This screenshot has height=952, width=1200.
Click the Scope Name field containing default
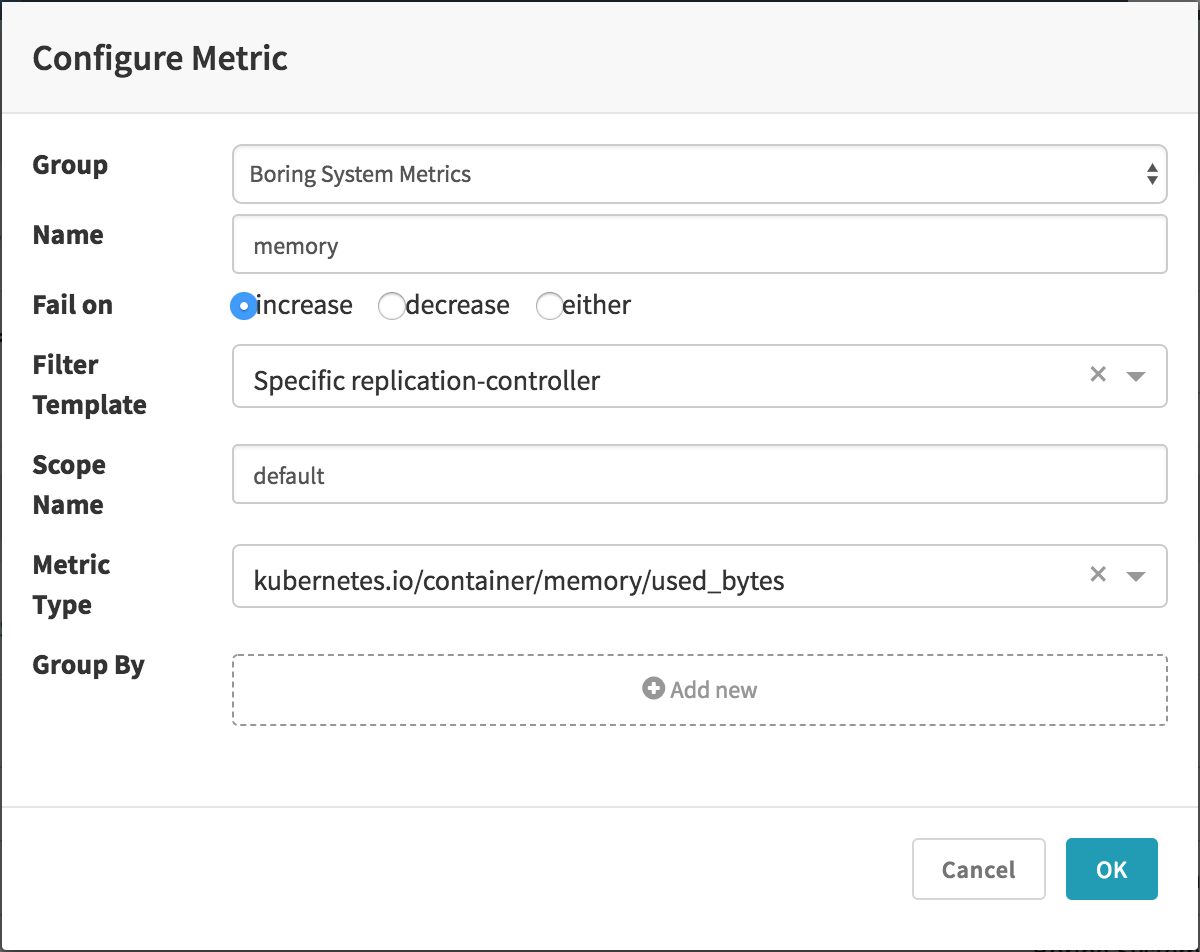tap(700, 475)
